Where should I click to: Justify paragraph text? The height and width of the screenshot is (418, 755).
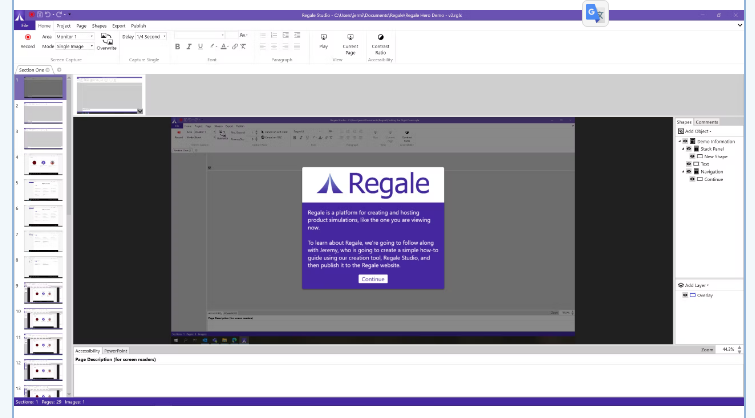(297, 47)
